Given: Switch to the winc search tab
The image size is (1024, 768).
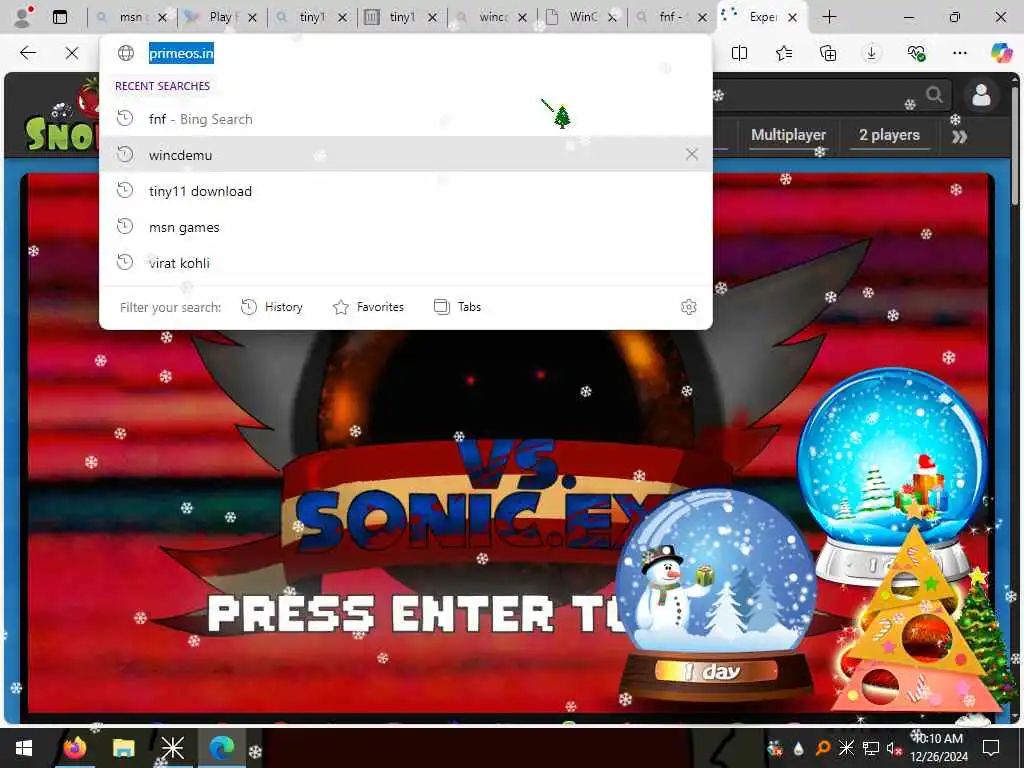Looking at the screenshot, I should pyautogui.click(x=490, y=17).
